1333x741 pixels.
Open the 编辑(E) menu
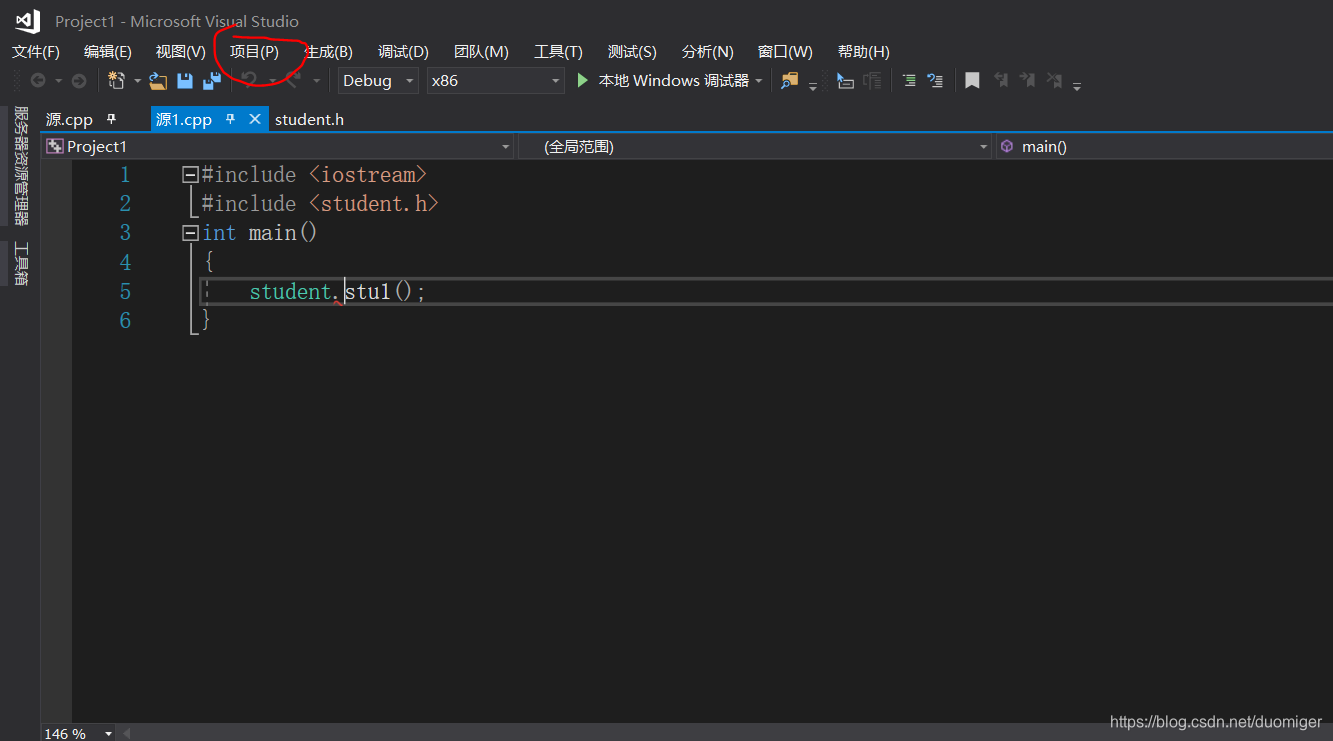tap(108, 52)
